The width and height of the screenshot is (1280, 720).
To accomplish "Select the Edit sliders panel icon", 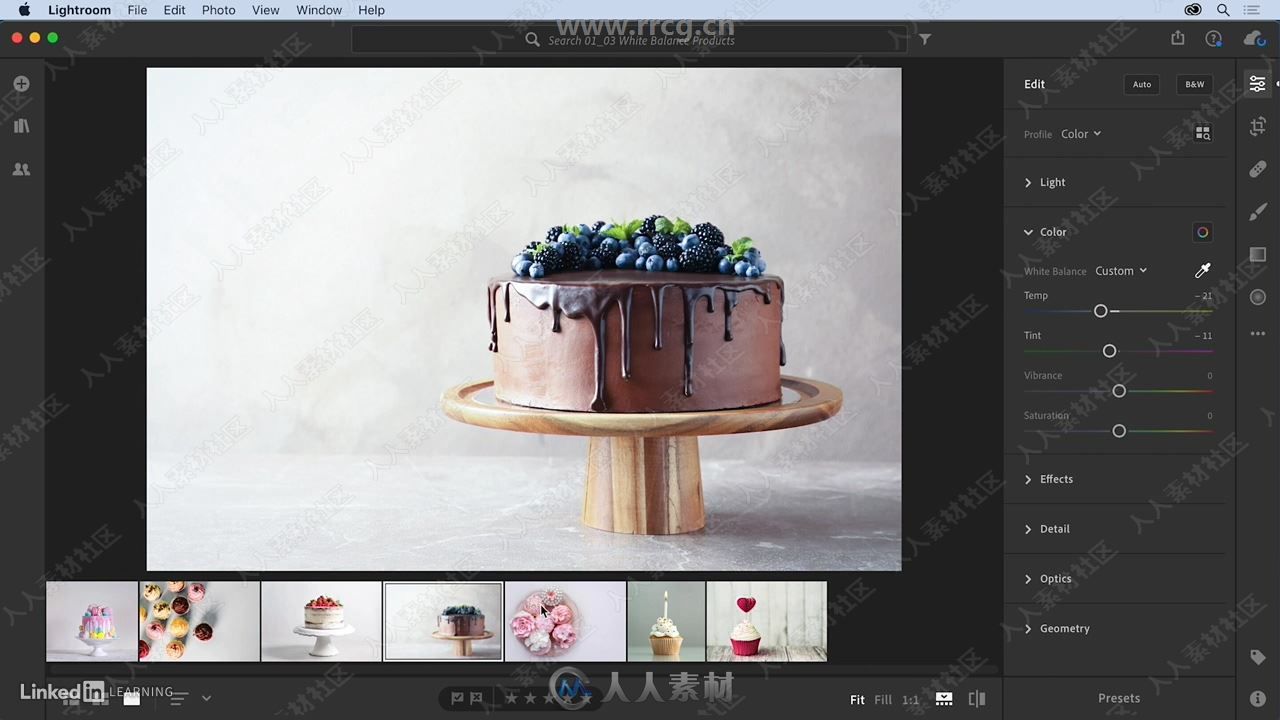I will coord(1258,84).
